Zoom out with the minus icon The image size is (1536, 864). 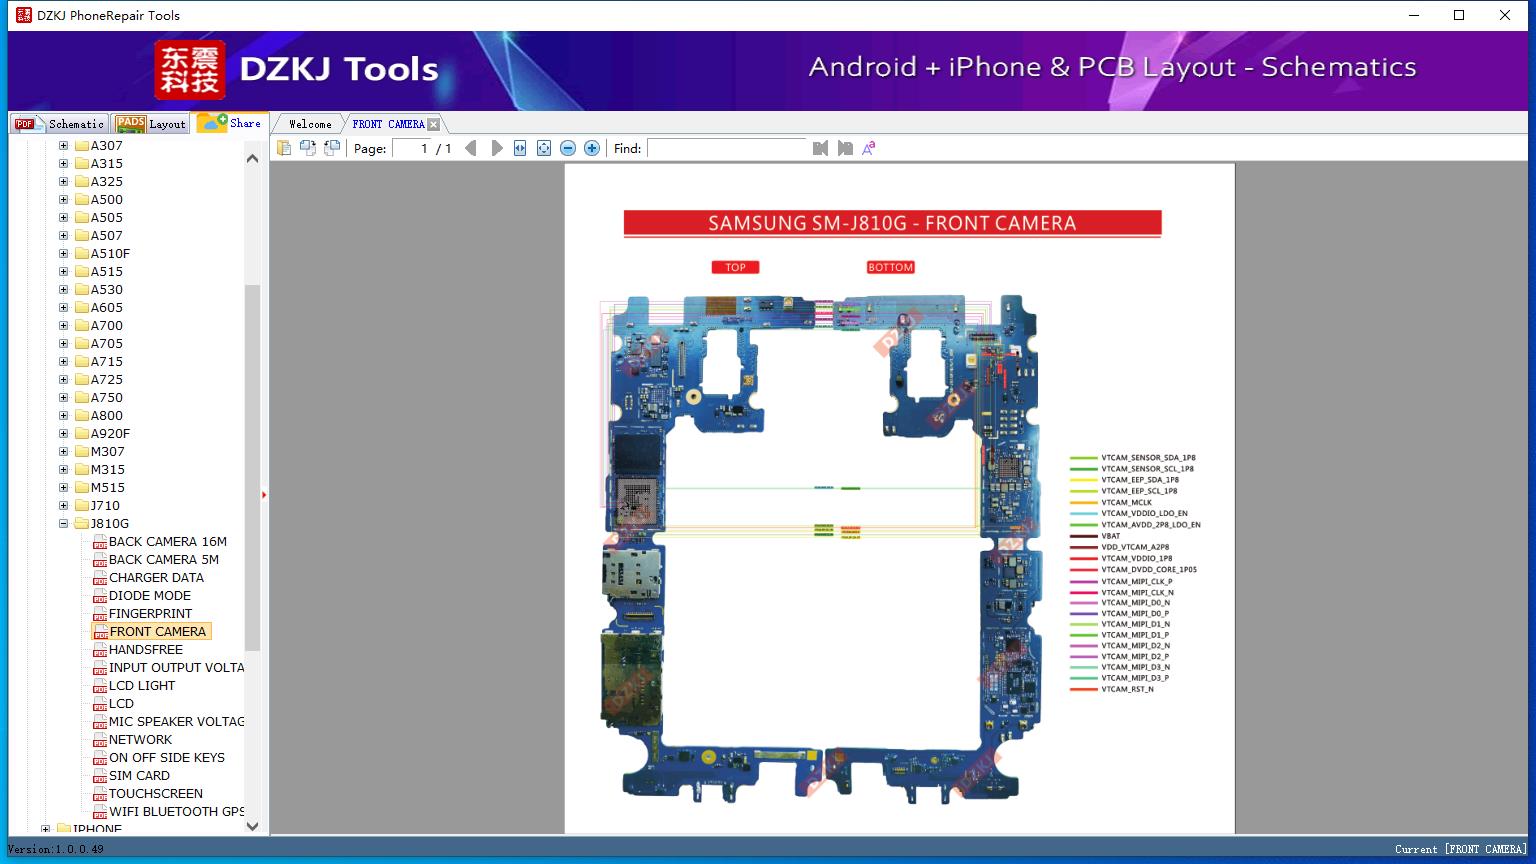[x=568, y=148]
